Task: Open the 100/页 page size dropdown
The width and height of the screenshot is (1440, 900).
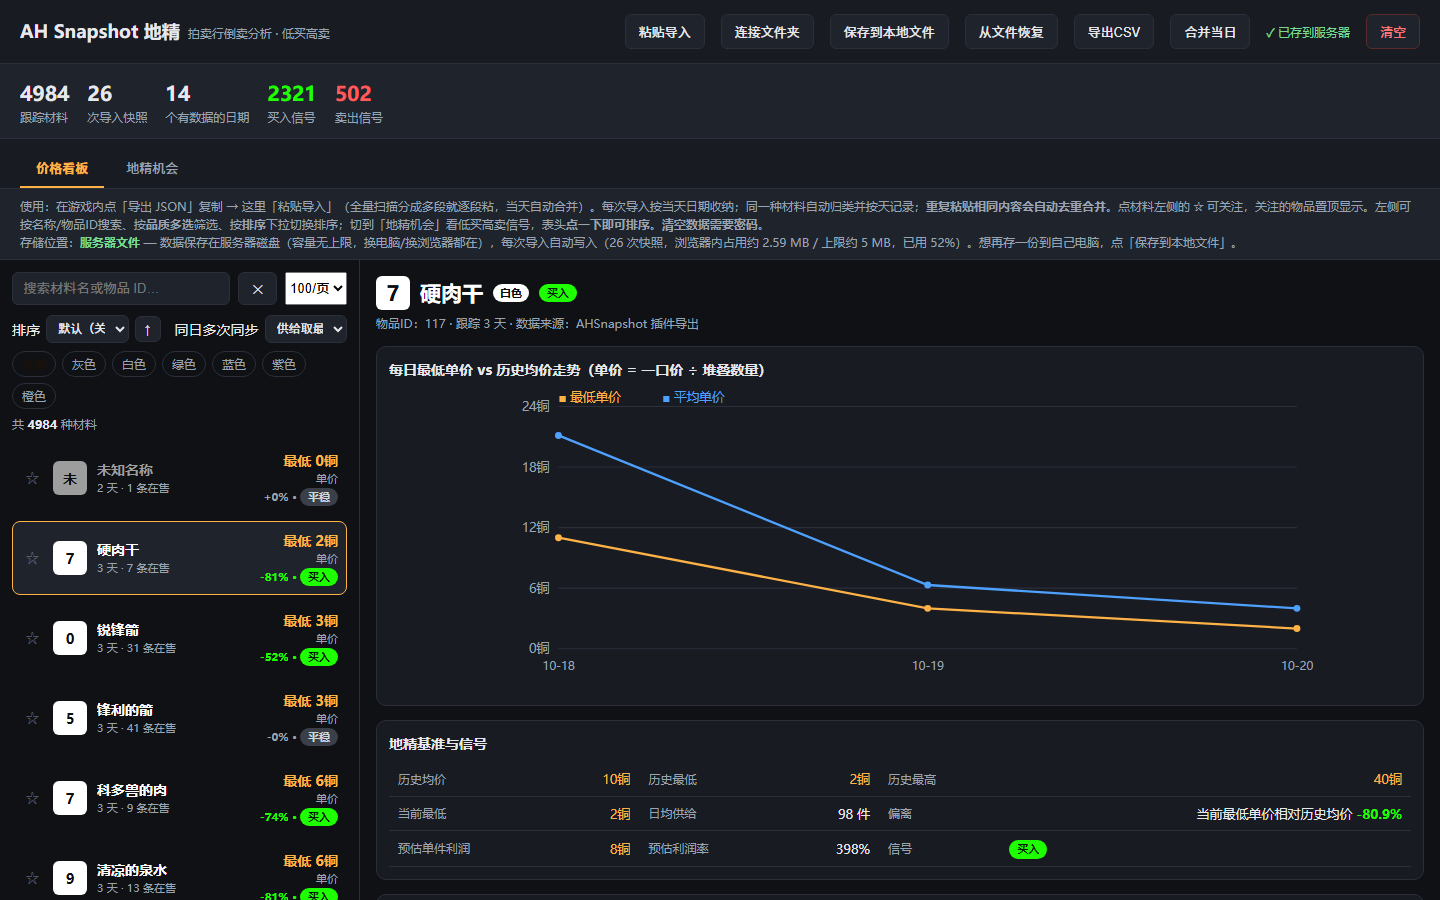Action: tap(316, 288)
